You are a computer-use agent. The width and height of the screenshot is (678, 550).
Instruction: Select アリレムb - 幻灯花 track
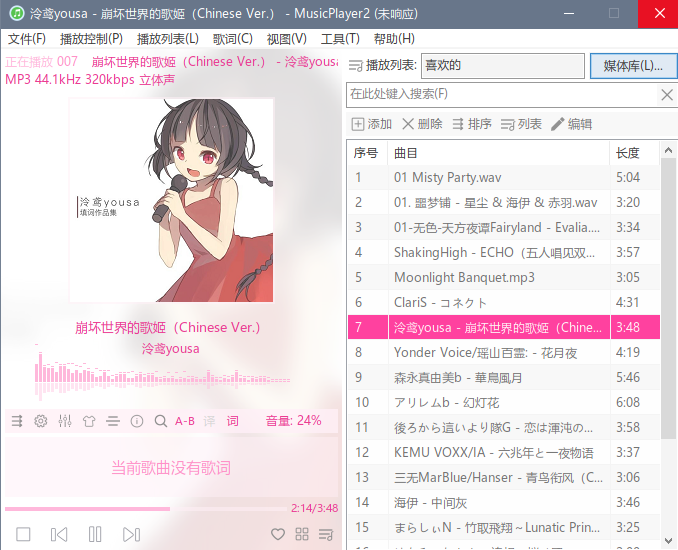tap(504, 403)
